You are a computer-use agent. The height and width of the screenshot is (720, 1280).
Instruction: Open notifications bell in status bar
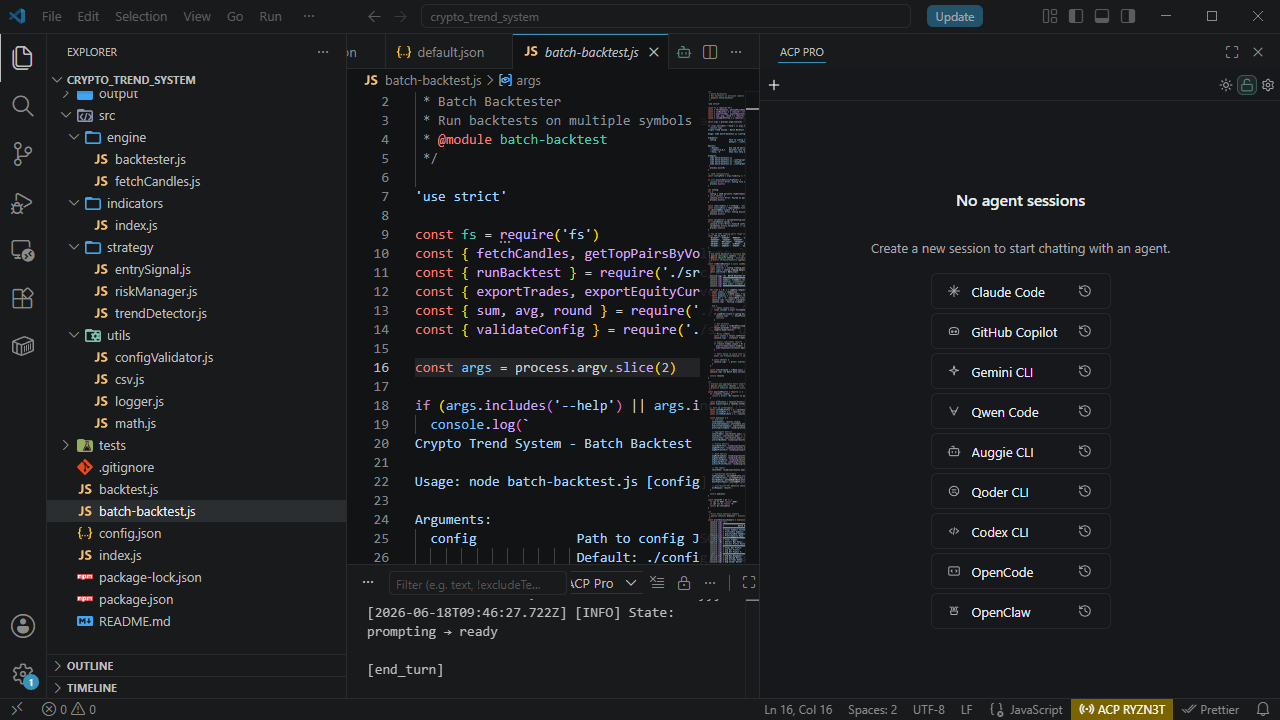[1263, 709]
